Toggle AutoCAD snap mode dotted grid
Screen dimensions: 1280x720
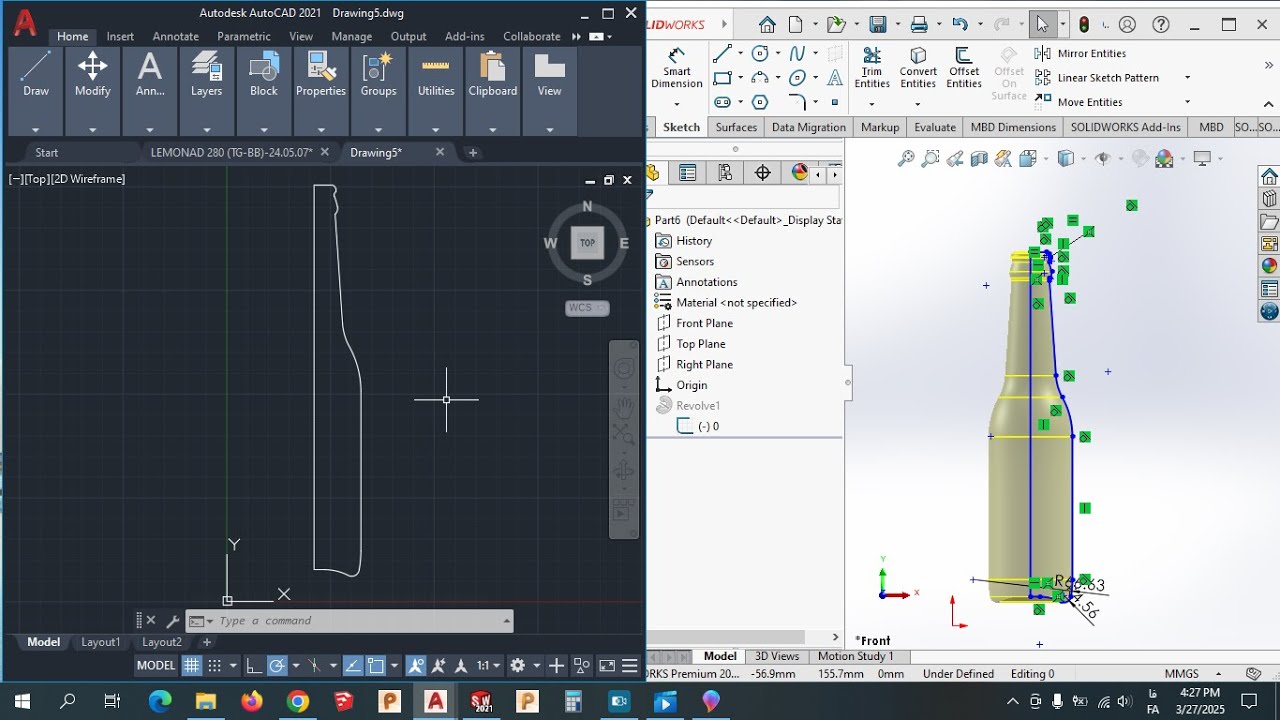pyautogui.click(x=214, y=665)
